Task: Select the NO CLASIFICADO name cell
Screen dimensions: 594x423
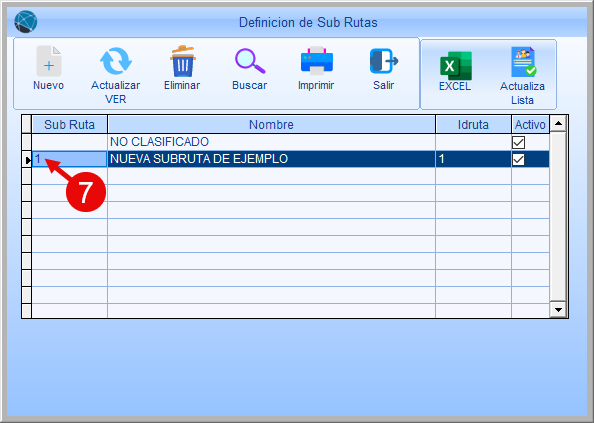Action: 271,142
